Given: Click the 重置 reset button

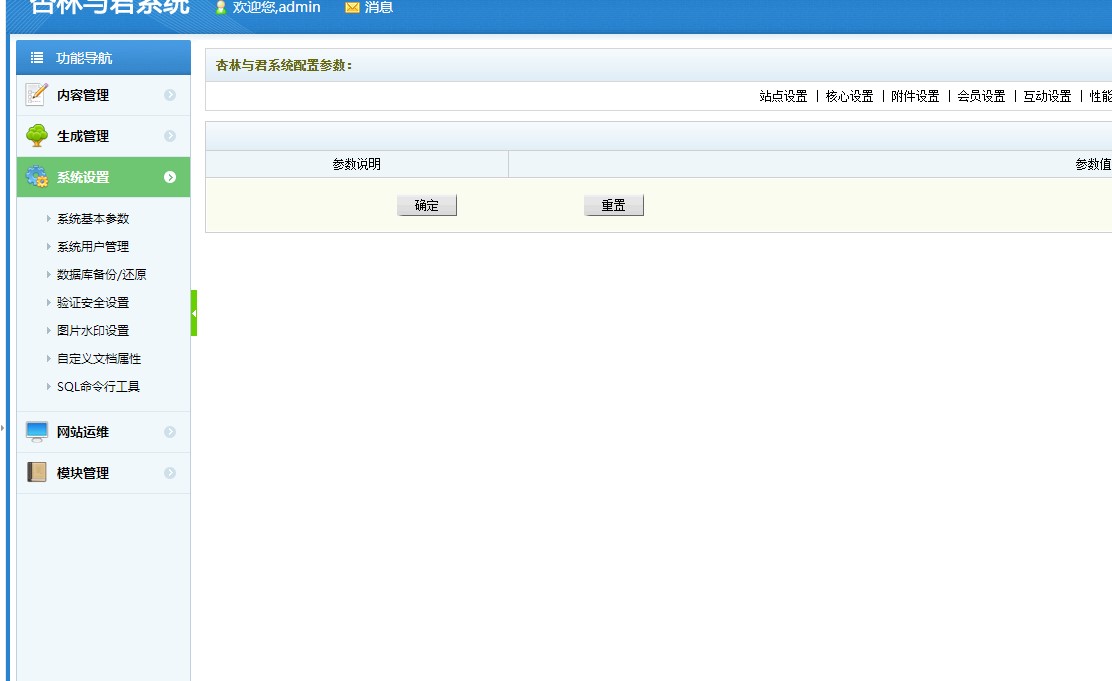Looking at the screenshot, I should (613, 204).
